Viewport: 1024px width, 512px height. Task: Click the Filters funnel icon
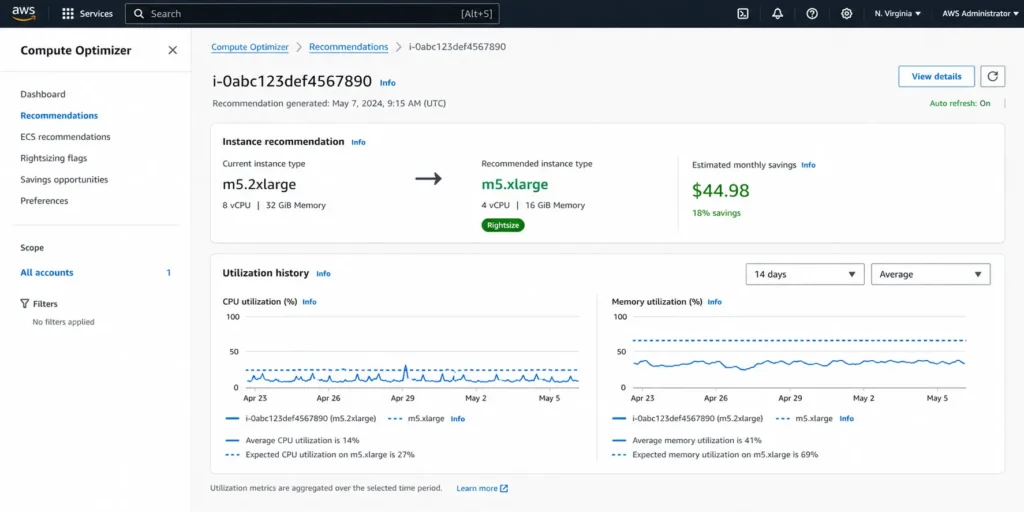point(25,304)
